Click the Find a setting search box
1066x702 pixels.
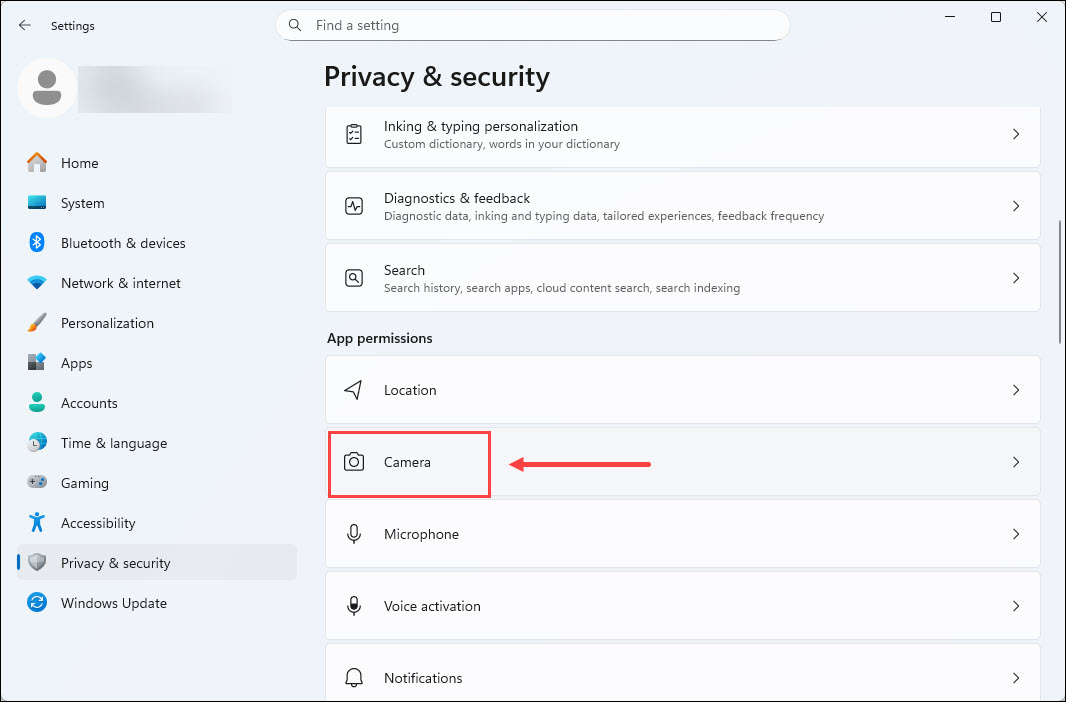coord(540,25)
